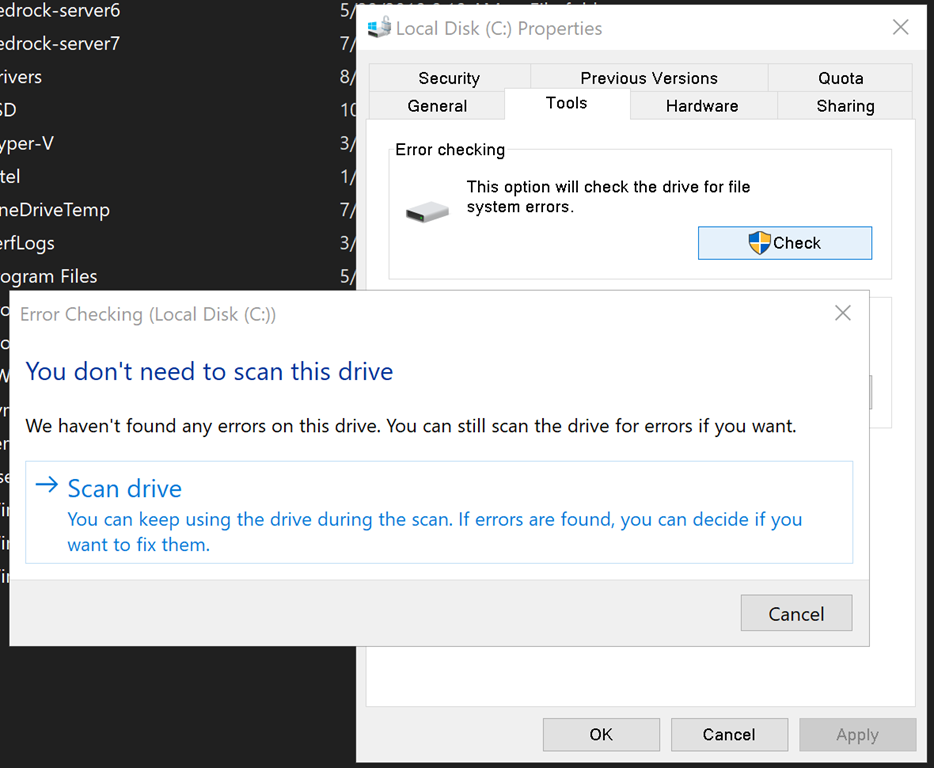Select the bedrock-server6 folder in file list
934x768 pixels.
[60, 10]
